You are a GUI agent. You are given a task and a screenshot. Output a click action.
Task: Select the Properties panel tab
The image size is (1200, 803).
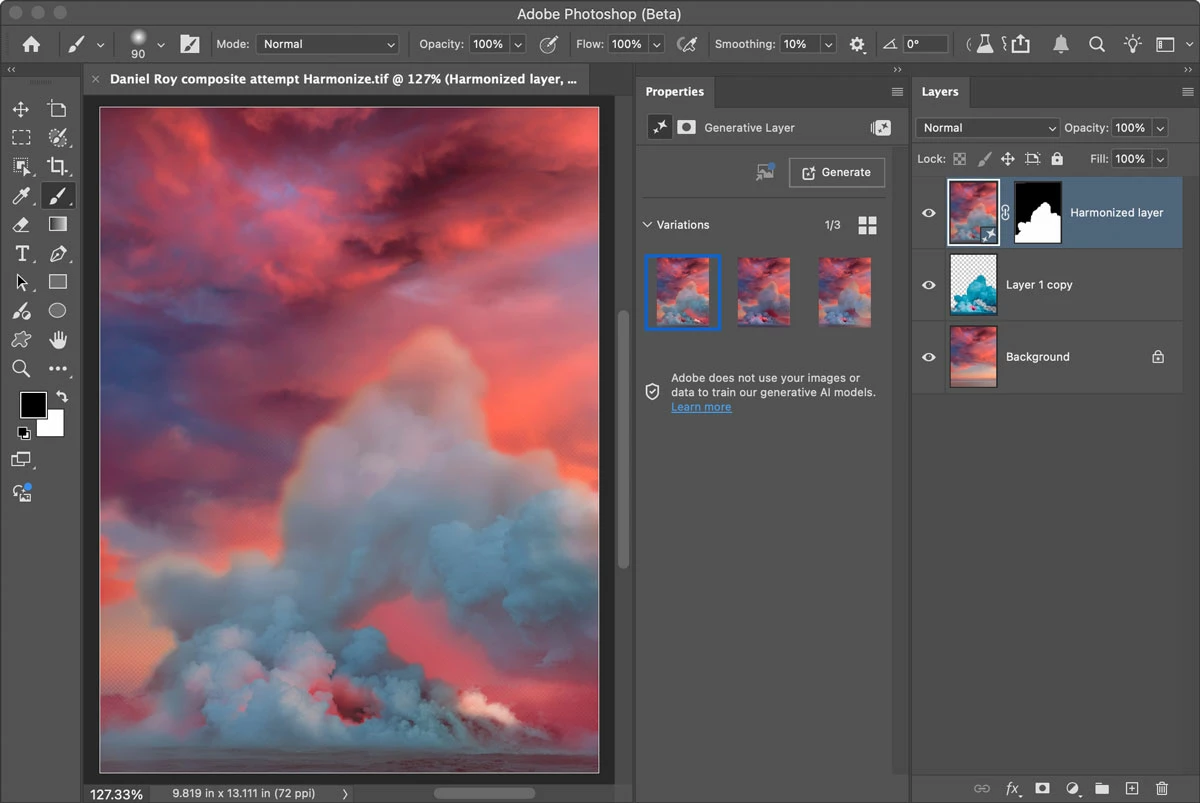[675, 92]
